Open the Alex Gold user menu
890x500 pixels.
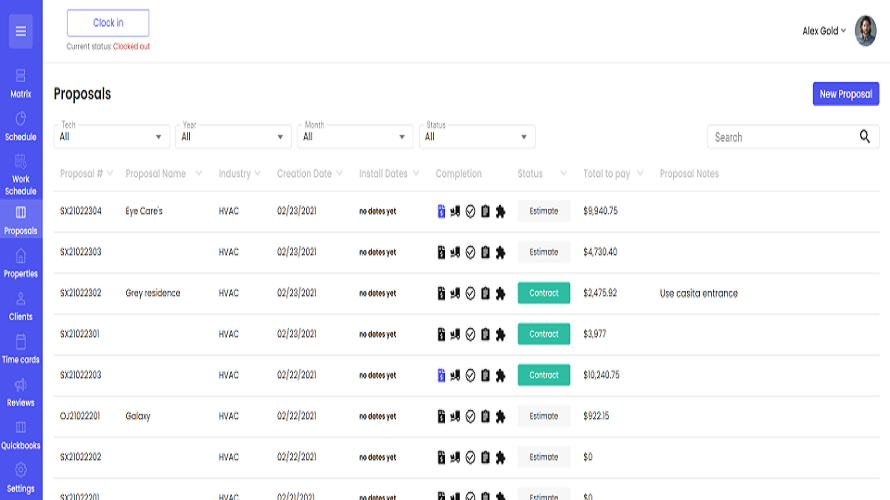[x=825, y=31]
